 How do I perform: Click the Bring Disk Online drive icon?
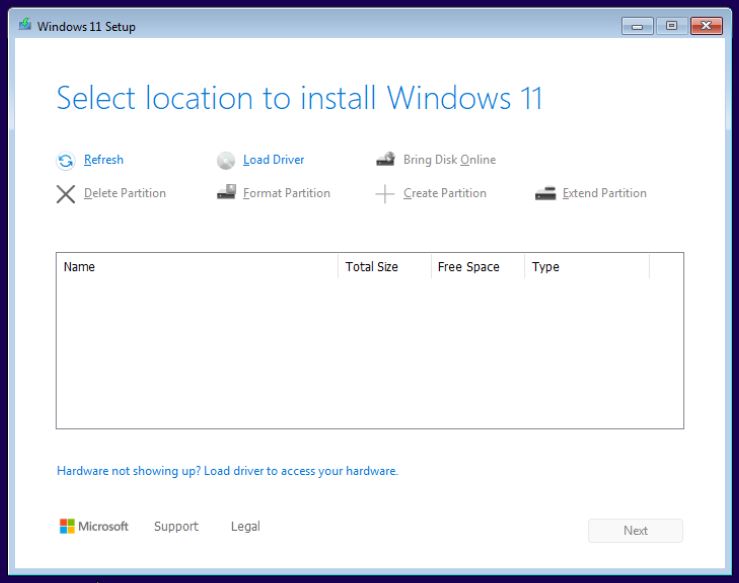pyautogui.click(x=386, y=159)
